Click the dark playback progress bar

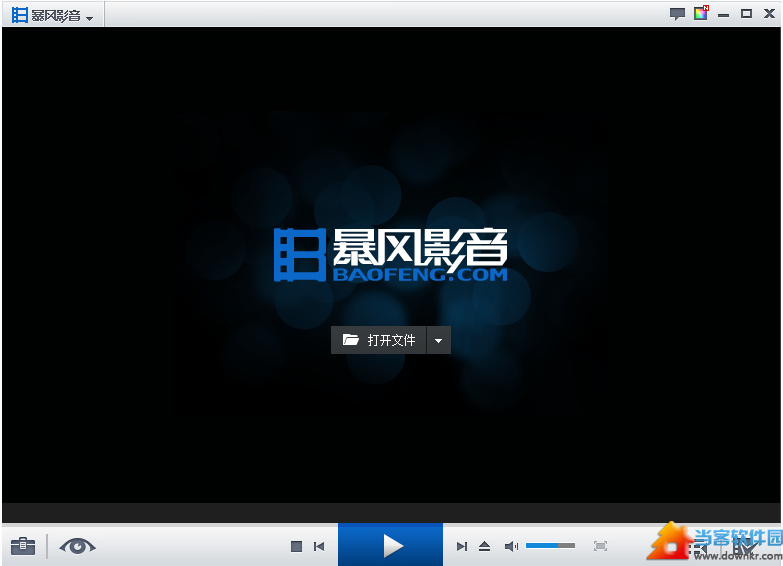click(391, 513)
